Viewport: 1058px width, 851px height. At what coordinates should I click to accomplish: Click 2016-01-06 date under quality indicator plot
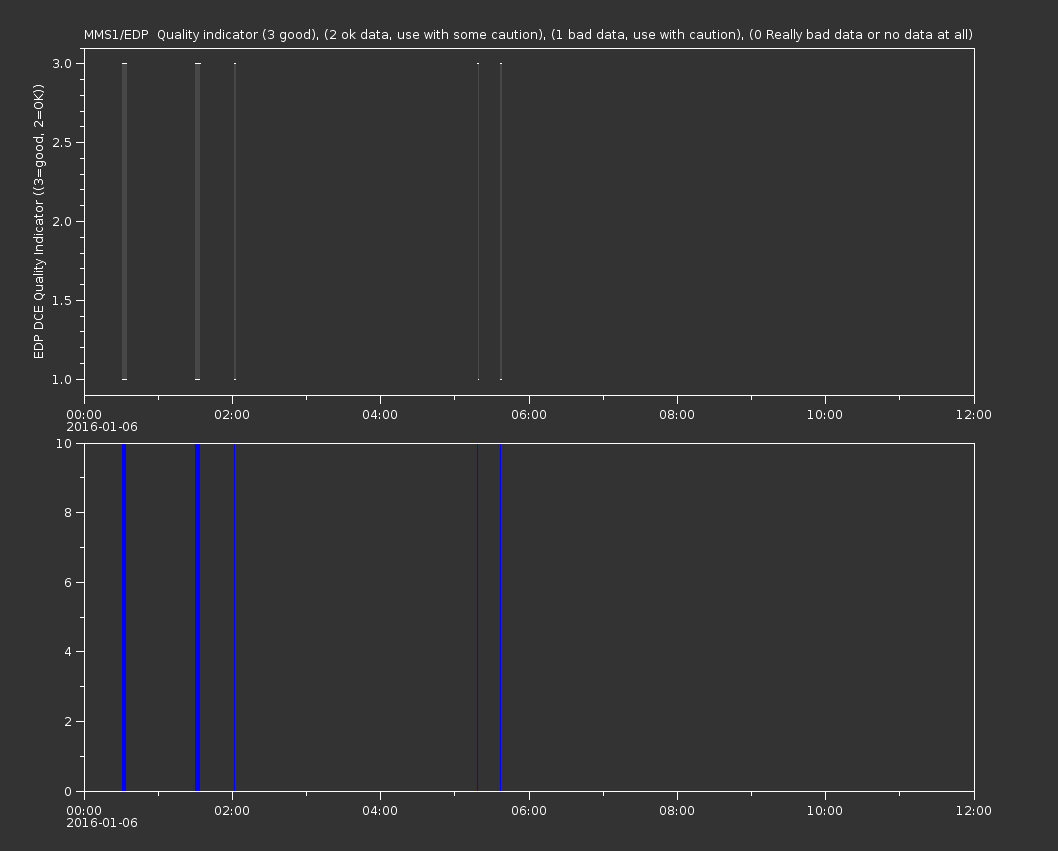click(102, 427)
